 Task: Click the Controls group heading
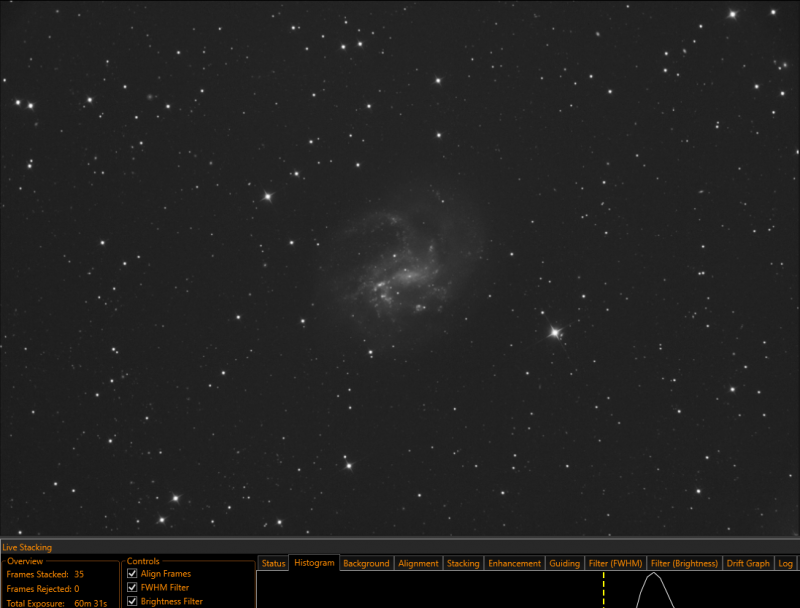click(143, 561)
